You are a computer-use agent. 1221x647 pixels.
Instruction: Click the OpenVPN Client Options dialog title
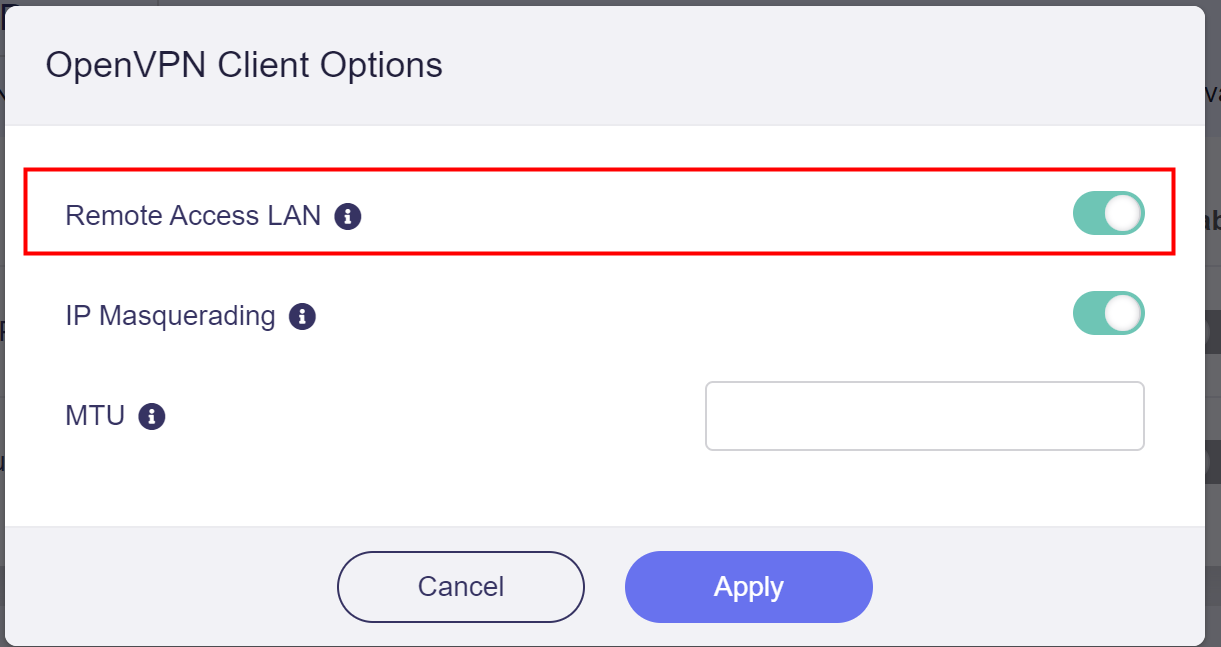coord(244,66)
